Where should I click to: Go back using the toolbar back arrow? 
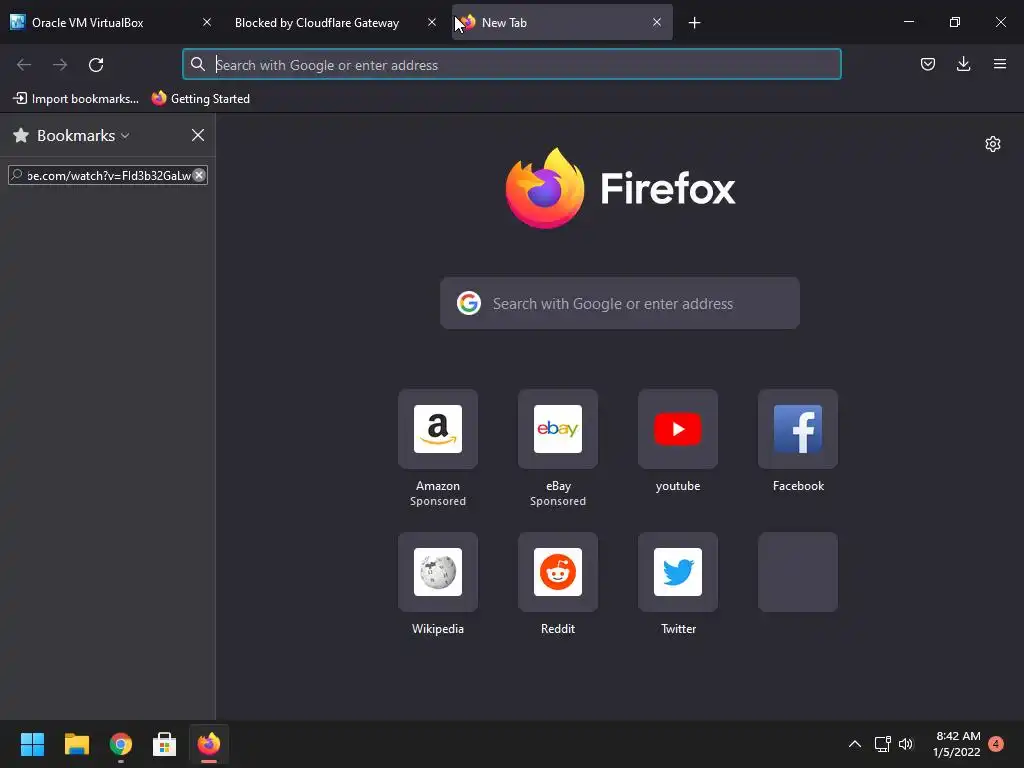point(24,65)
